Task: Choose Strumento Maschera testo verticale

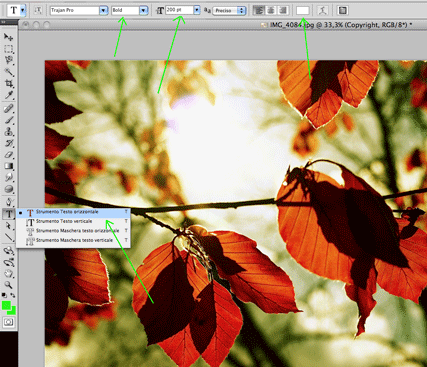Action: point(73,240)
